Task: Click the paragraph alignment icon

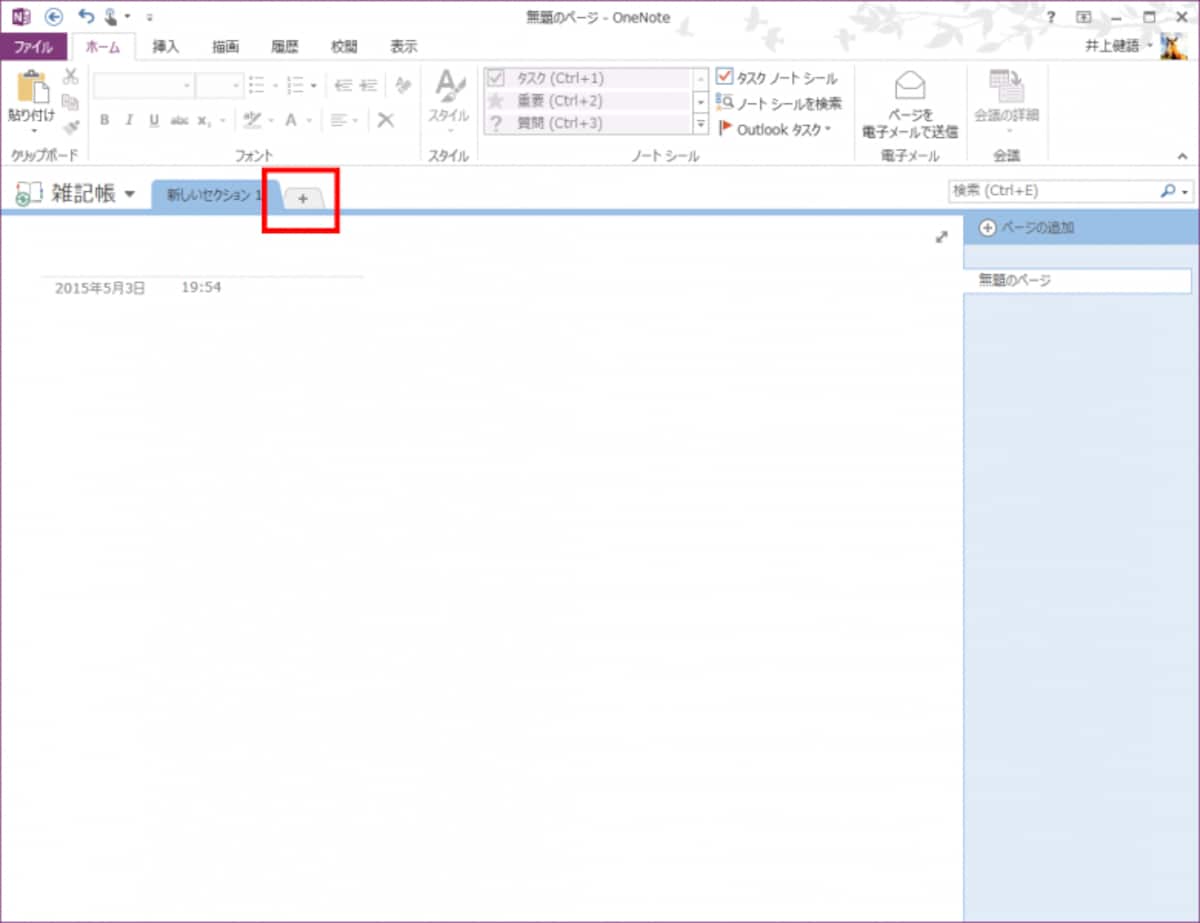Action: (x=340, y=120)
